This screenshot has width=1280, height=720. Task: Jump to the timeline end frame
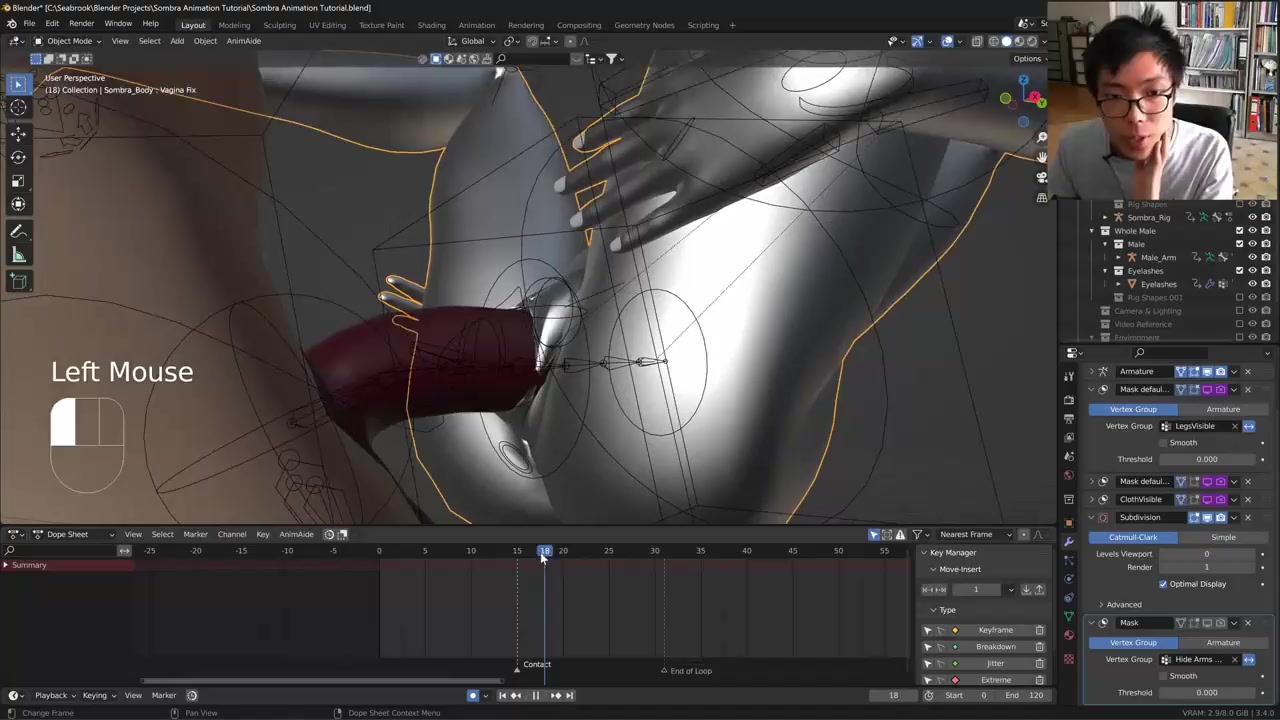pyautogui.click(x=569, y=696)
